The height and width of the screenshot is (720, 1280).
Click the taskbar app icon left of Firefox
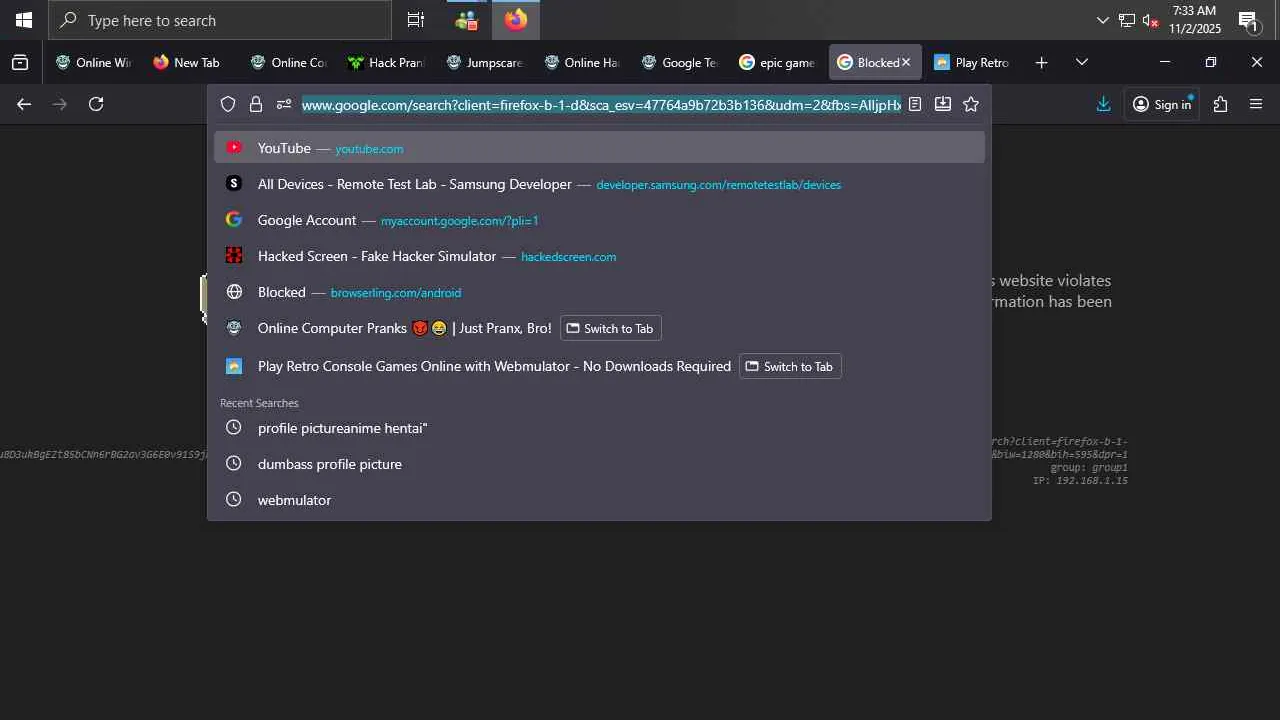pyautogui.click(x=466, y=20)
